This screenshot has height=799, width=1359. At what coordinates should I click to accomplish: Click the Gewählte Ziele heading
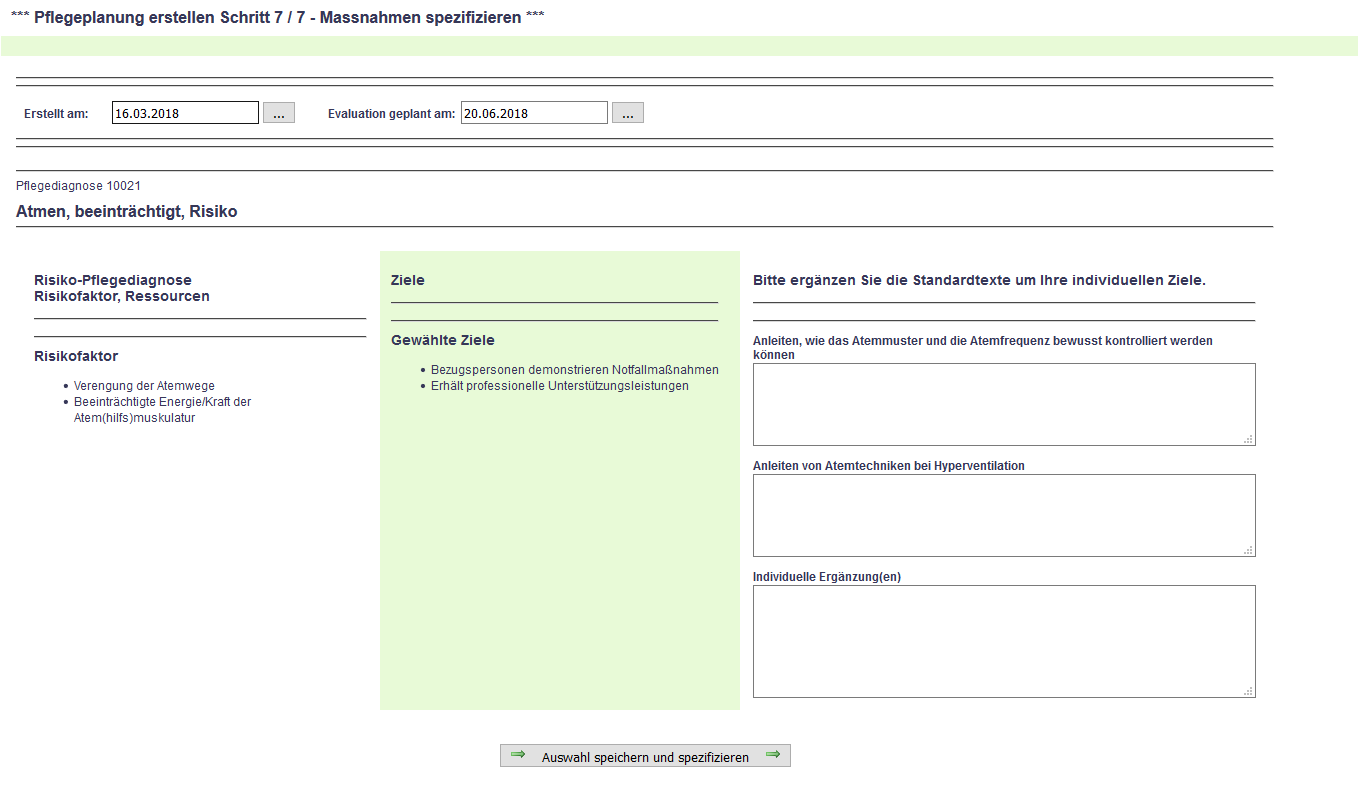442,340
